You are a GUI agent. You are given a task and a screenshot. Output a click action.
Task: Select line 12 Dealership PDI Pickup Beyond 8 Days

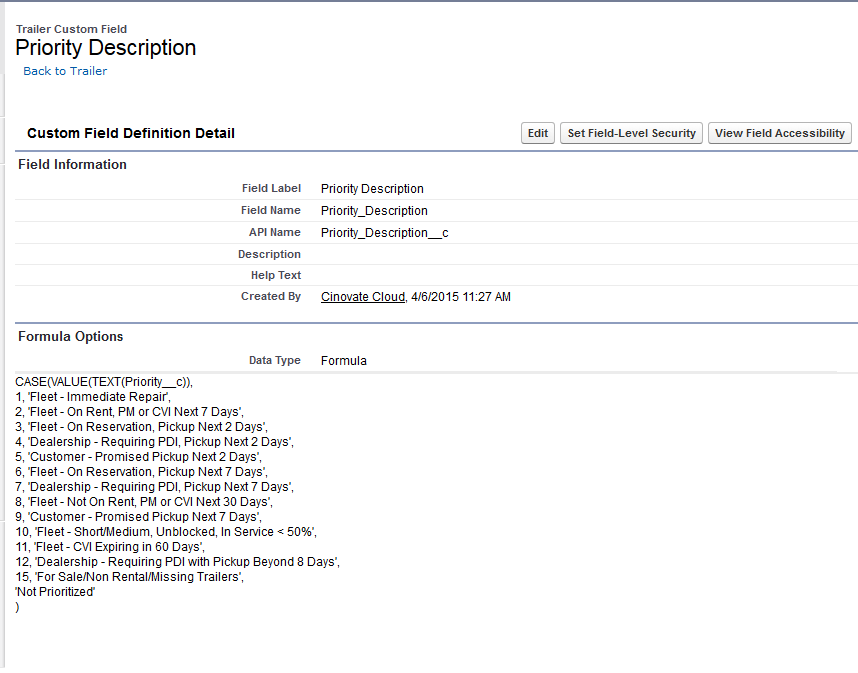click(178, 562)
